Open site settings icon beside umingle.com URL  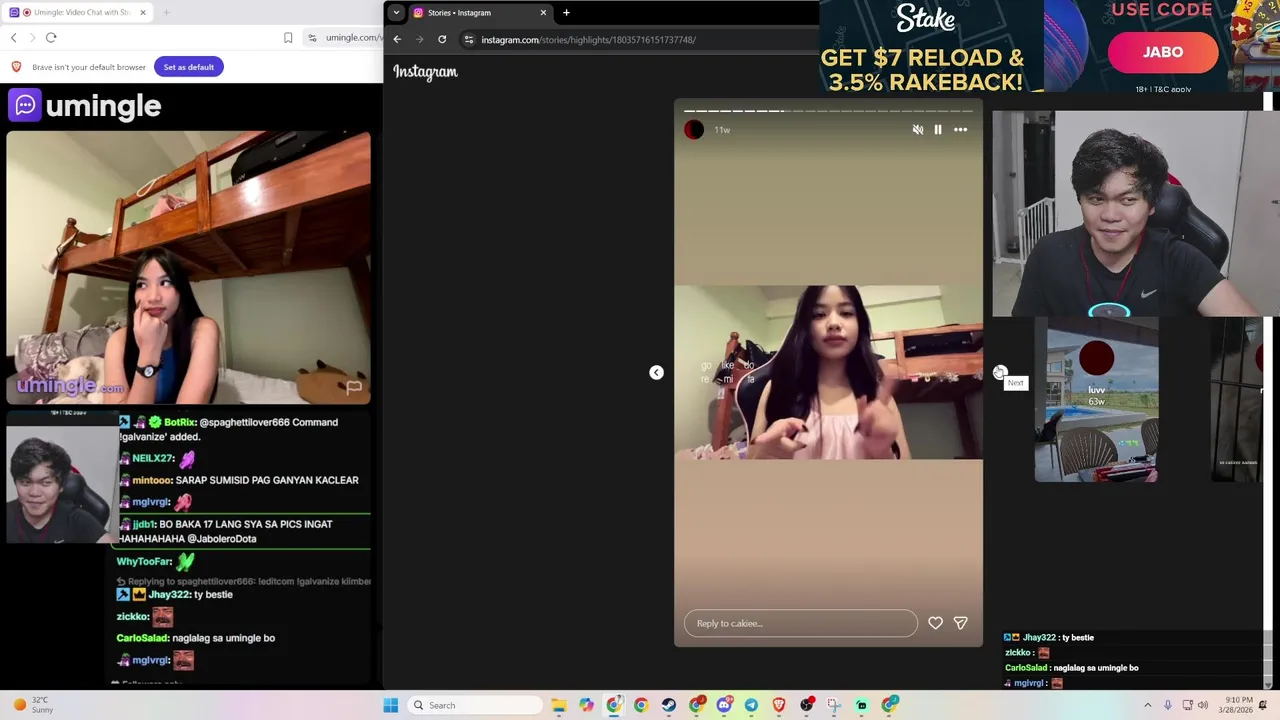[313, 38]
